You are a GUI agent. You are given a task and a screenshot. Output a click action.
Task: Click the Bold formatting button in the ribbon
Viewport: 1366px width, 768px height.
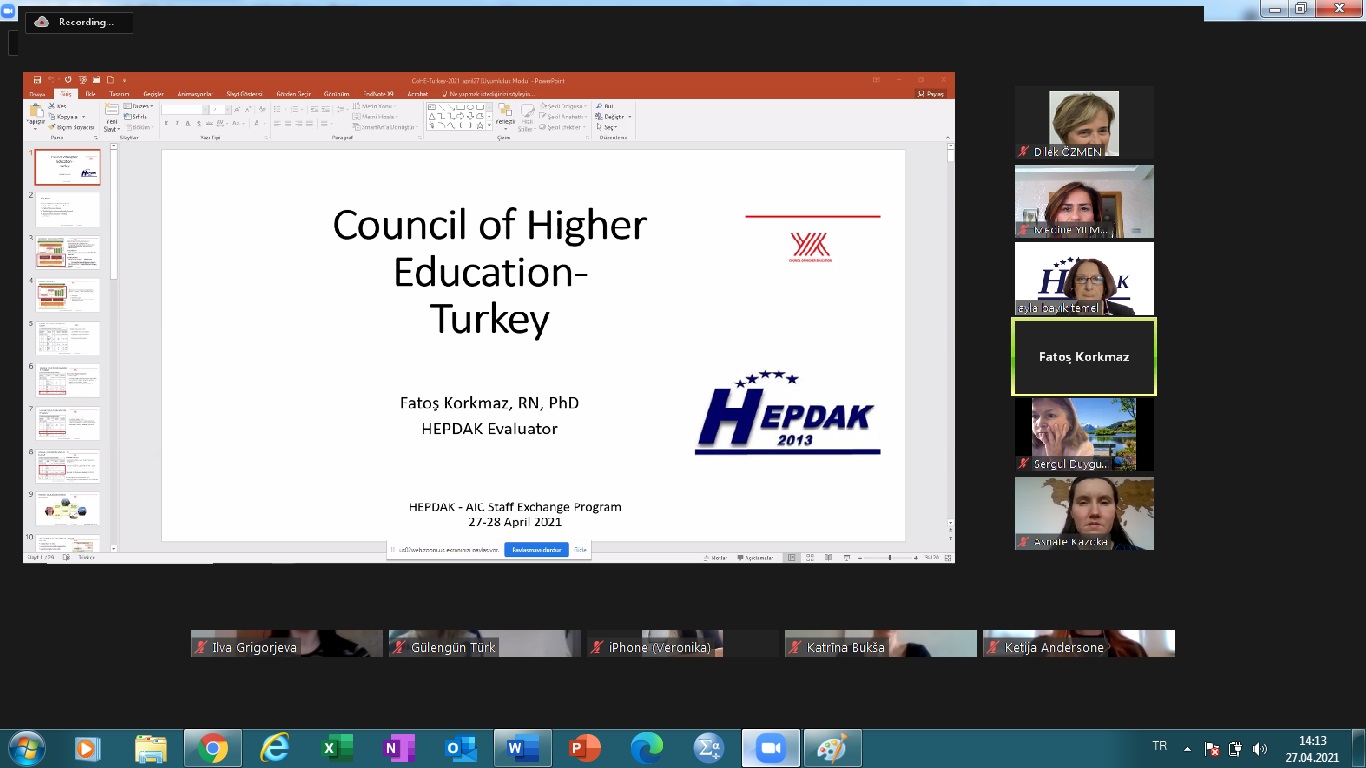click(166, 123)
